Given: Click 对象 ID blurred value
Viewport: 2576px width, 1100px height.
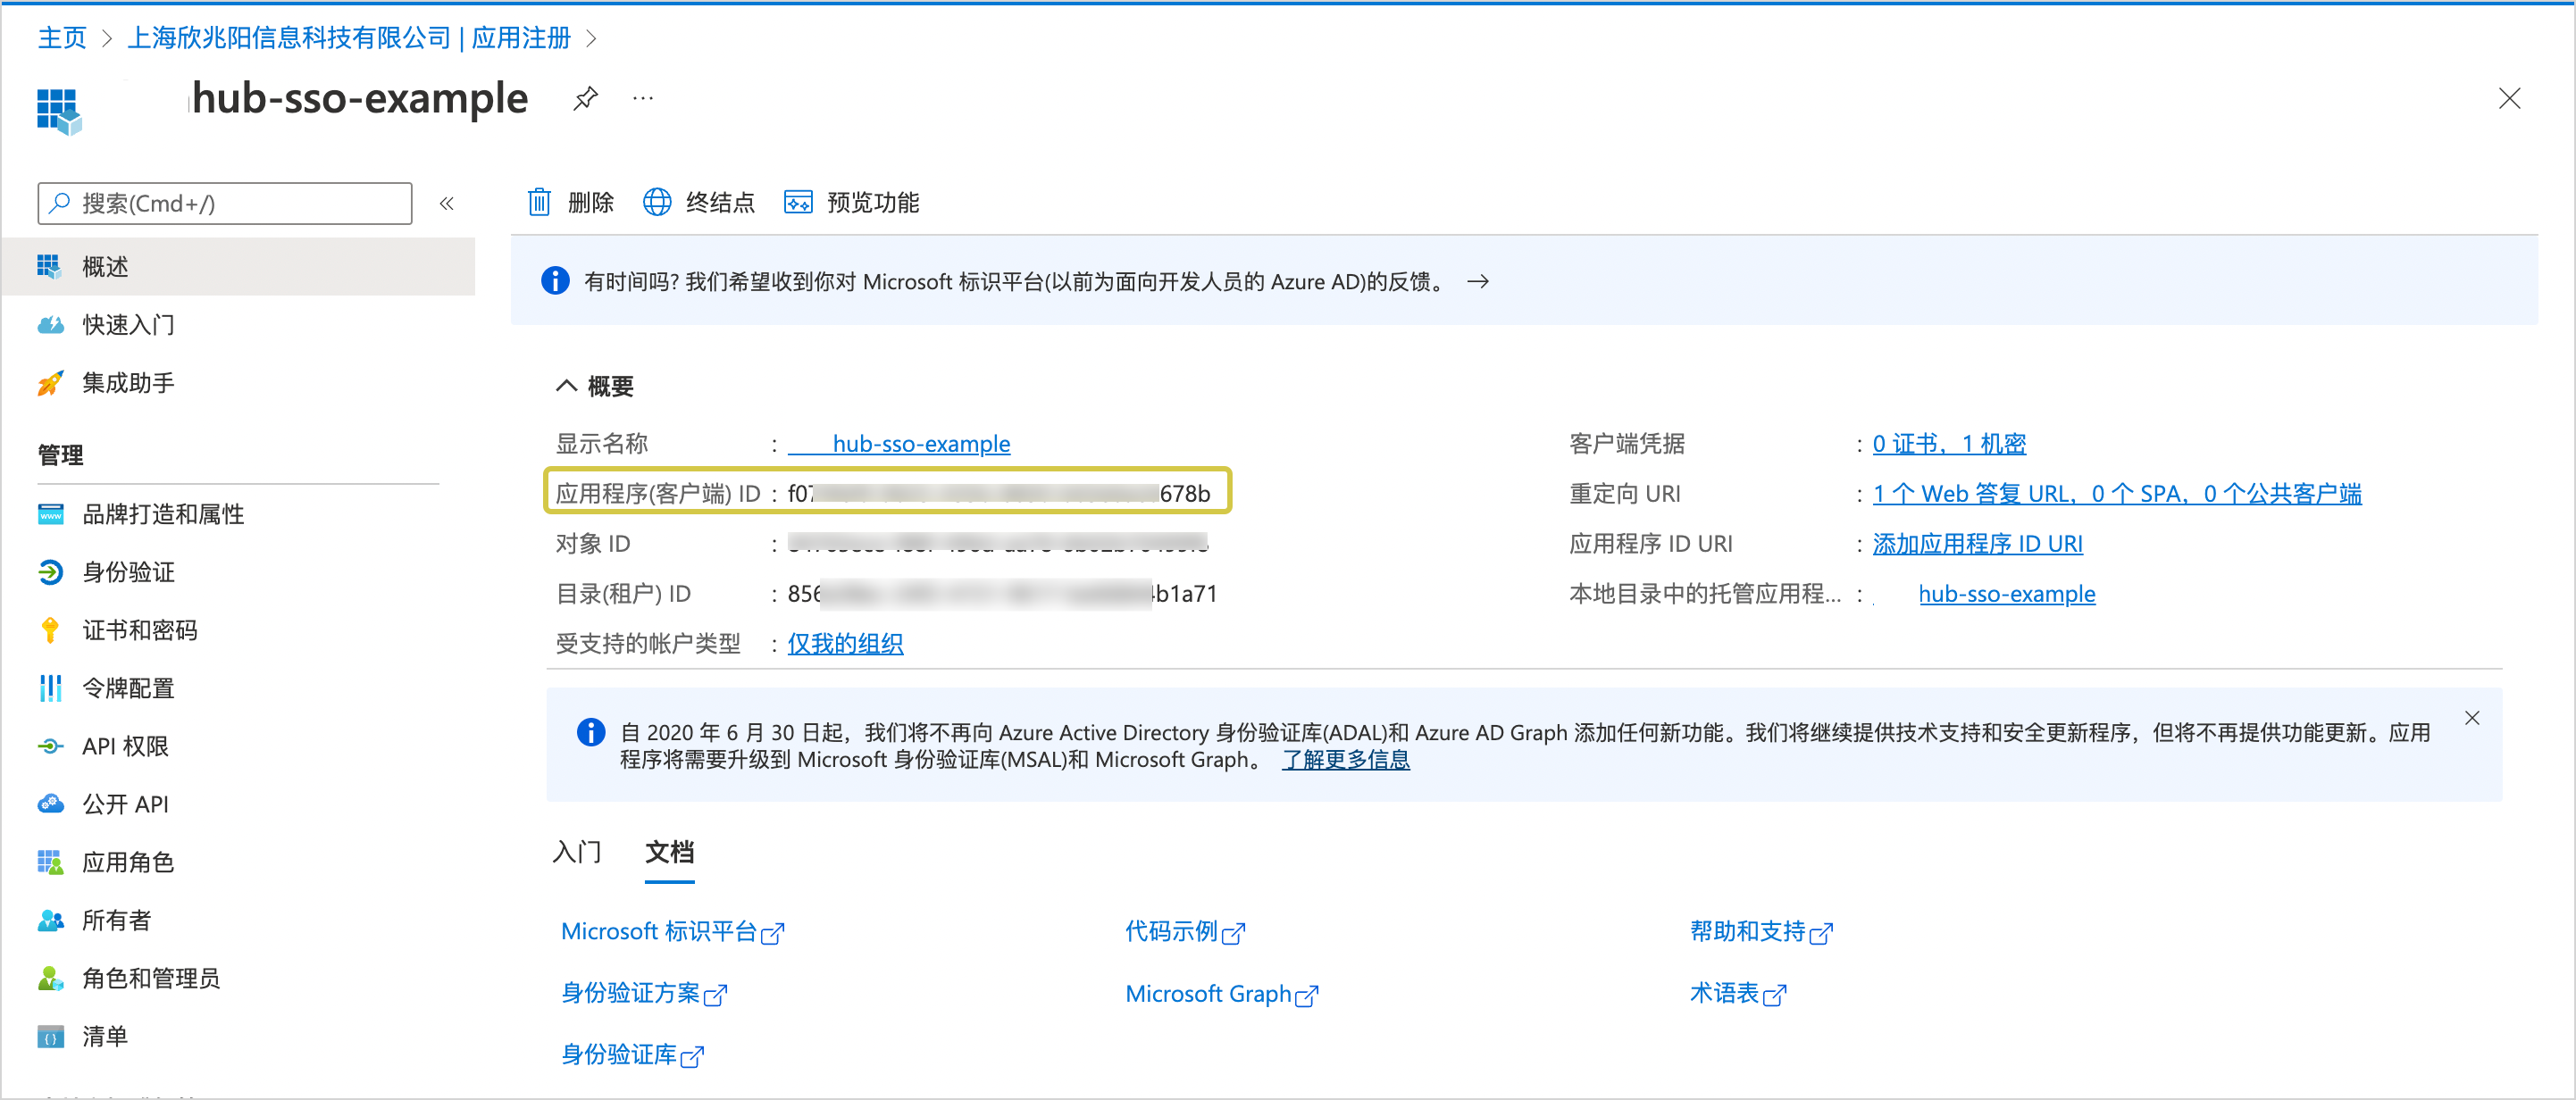Looking at the screenshot, I should (x=998, y=544).
